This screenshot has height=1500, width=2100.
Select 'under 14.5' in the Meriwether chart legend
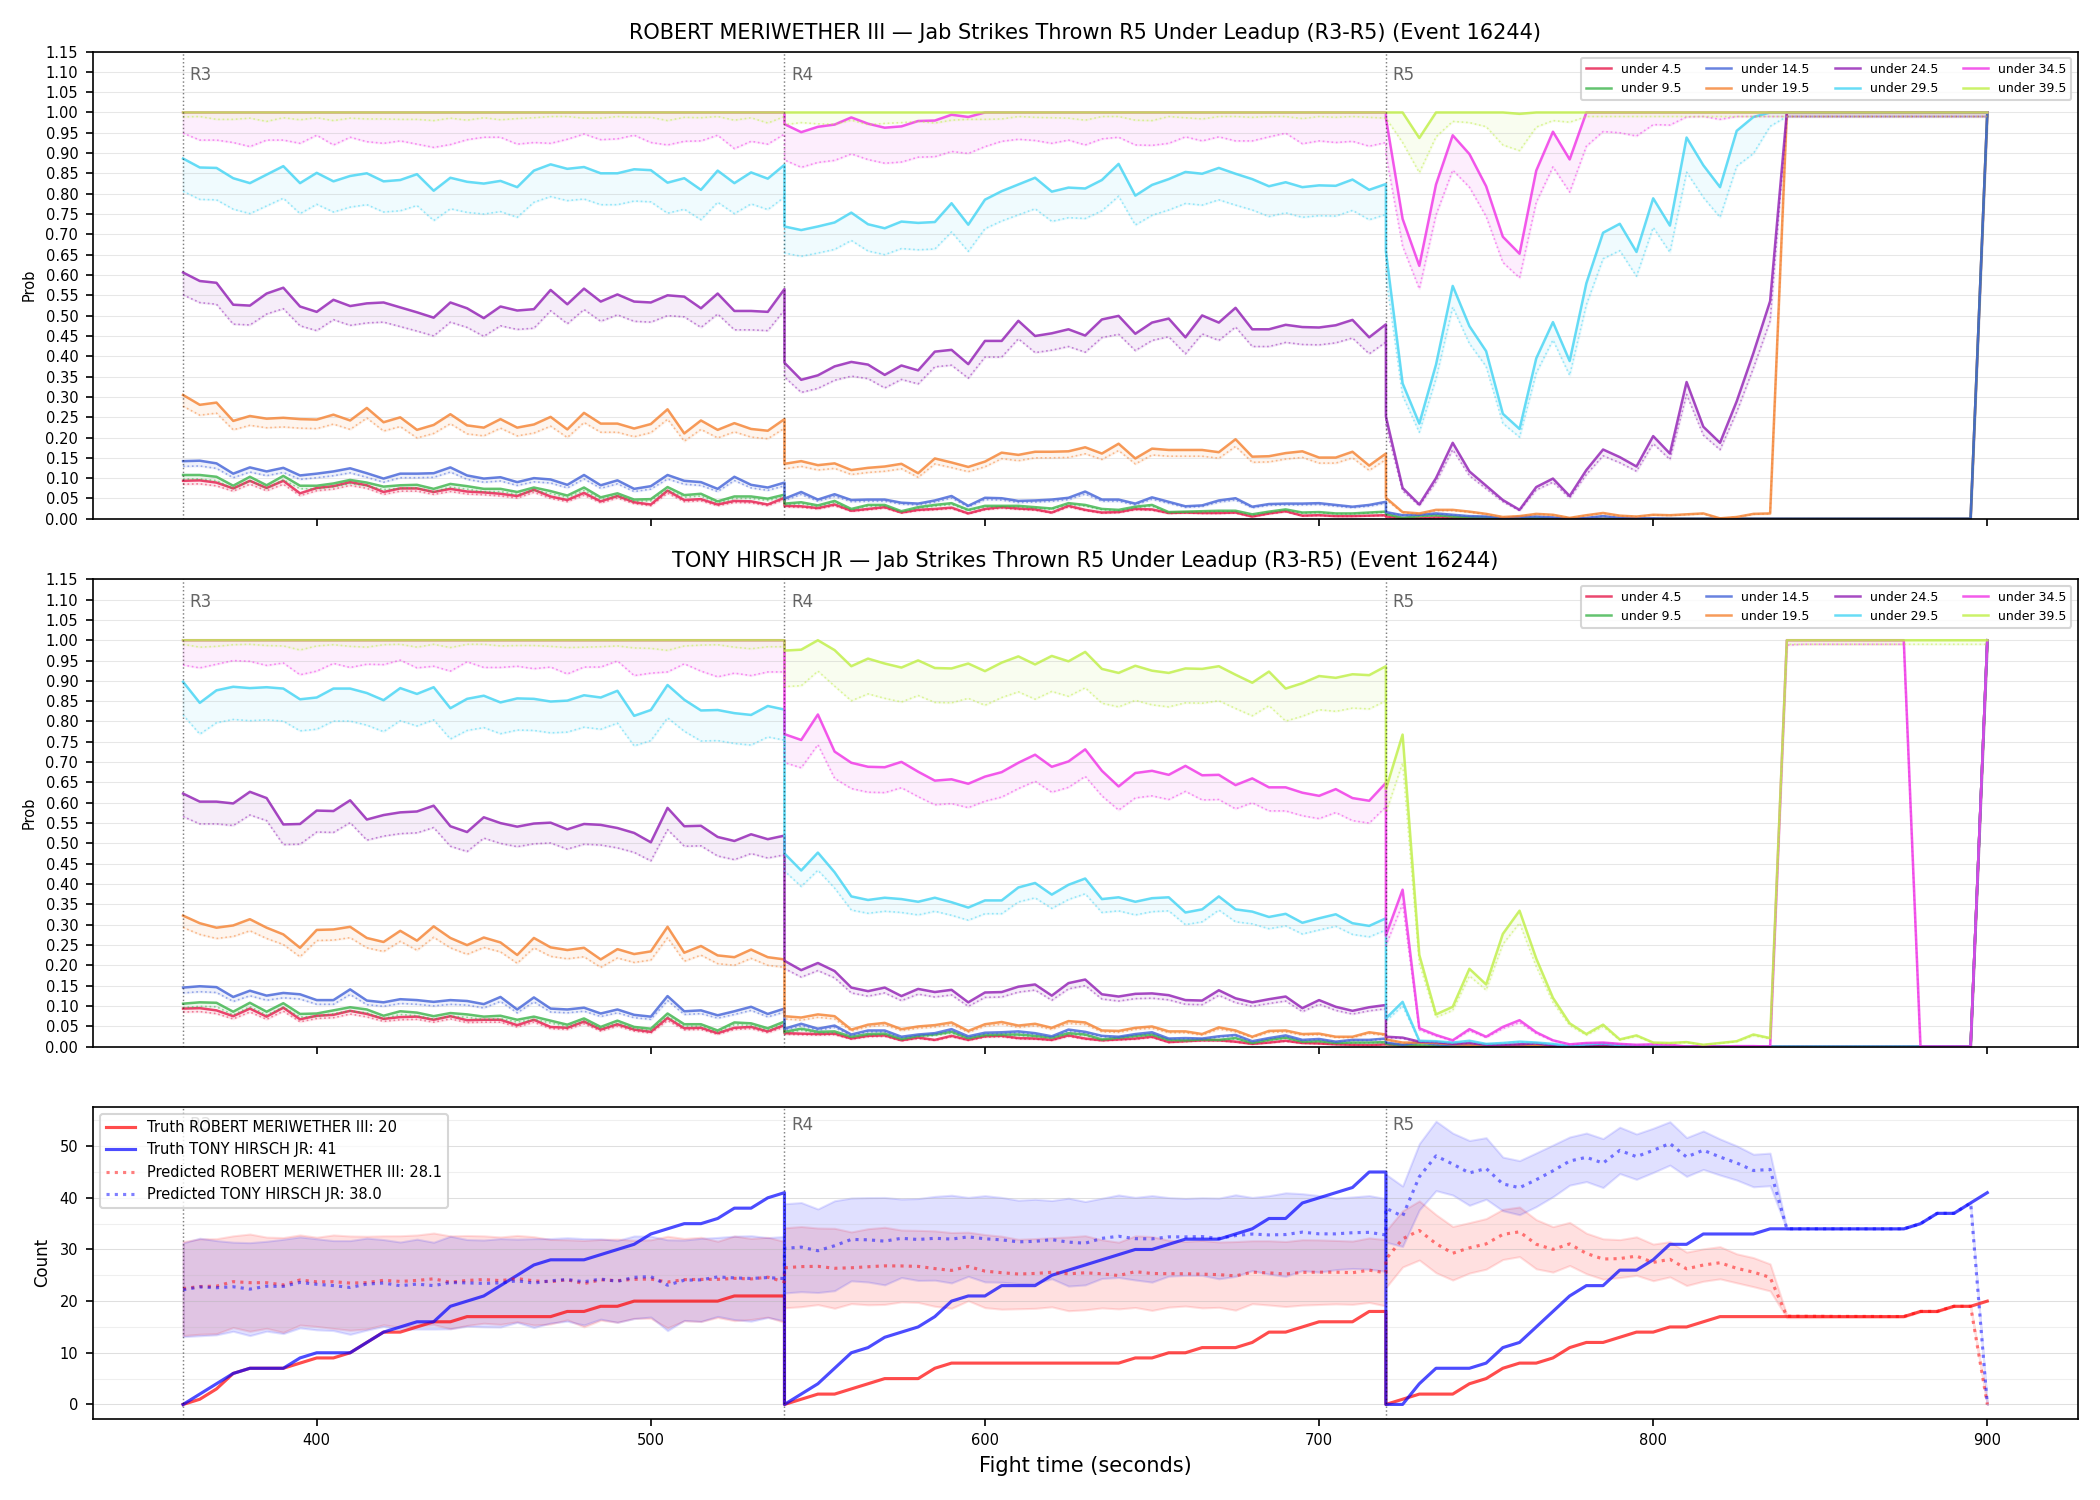click(1757, 69)
